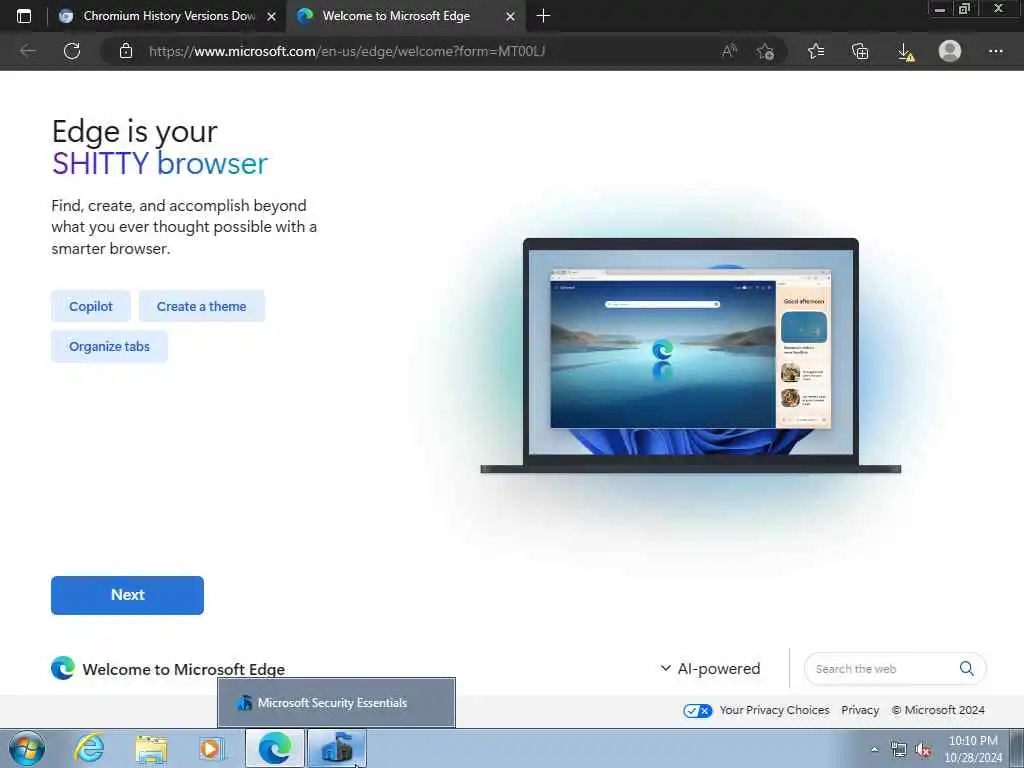This screenshot has height=768, width=1024.
Task: Click the '© Microsoft 2024' footer text
Action: [938, 710]
